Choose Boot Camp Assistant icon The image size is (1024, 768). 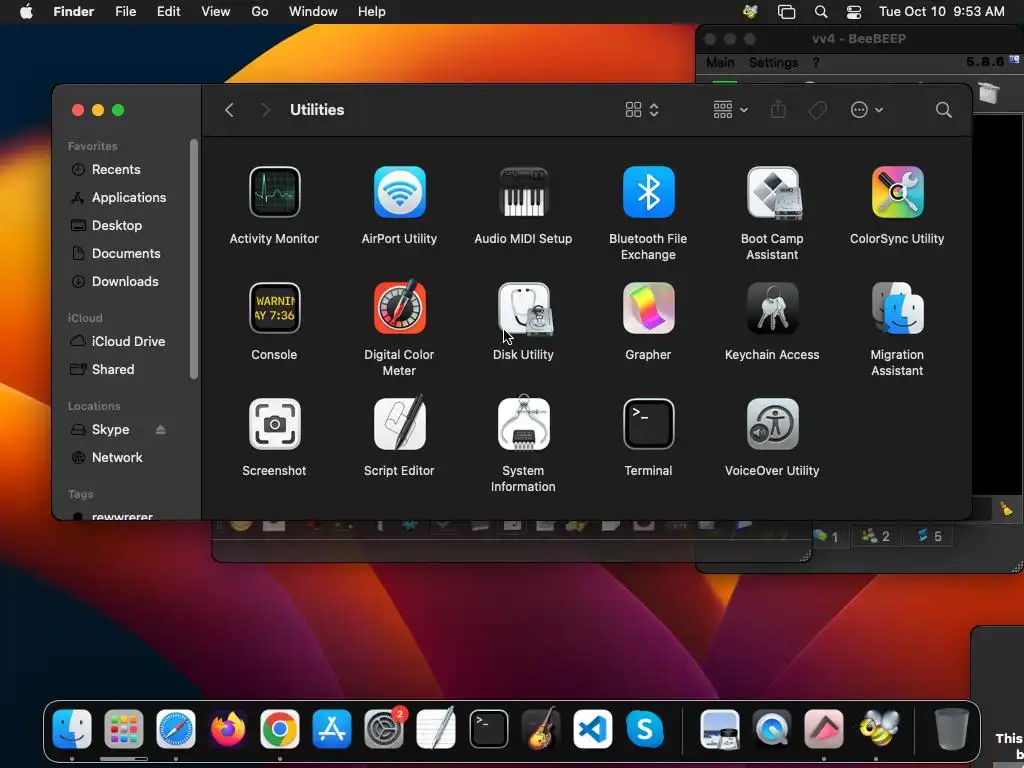pos(773,192)
